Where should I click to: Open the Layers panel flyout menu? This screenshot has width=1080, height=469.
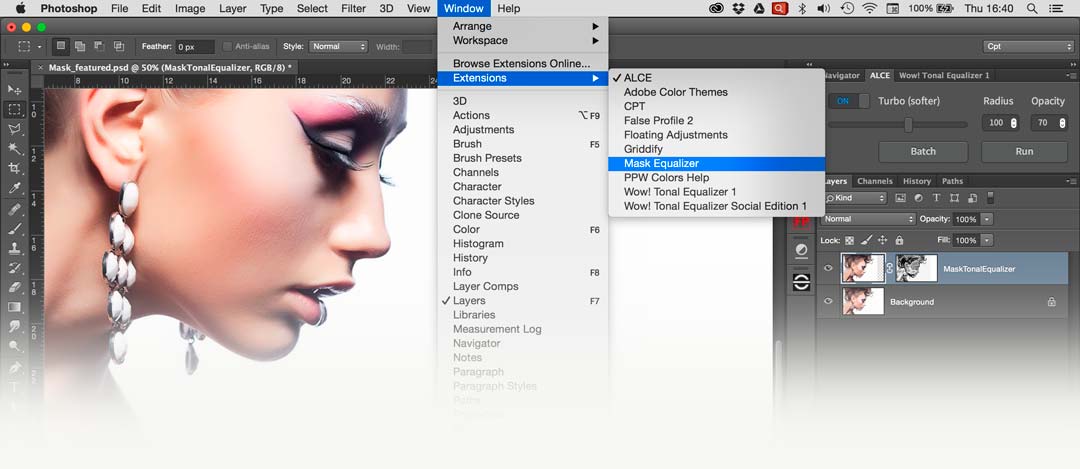(1072, 181)
